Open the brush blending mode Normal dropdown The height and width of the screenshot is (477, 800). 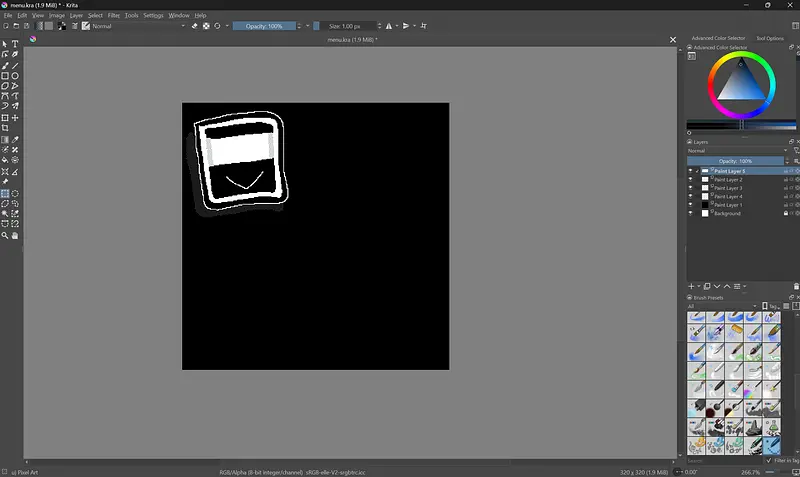coord(140,26)
